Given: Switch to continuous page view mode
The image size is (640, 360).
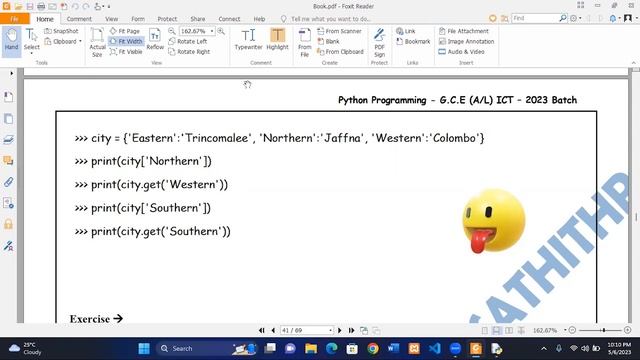Looking at the screenshot, I should tap(496, 330).
